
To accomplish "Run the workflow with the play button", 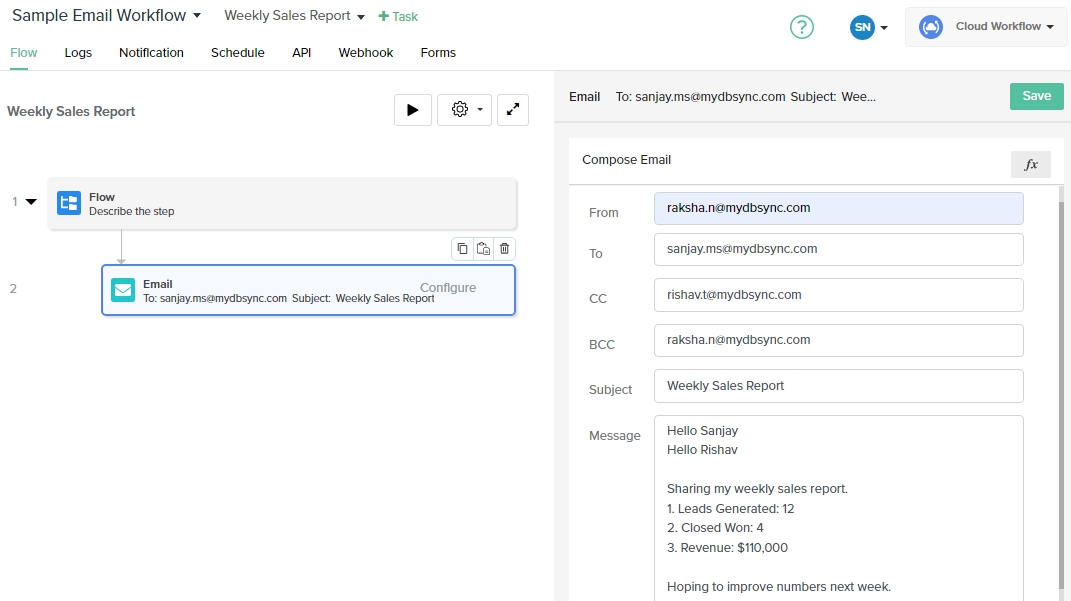I will click(413, 110).
